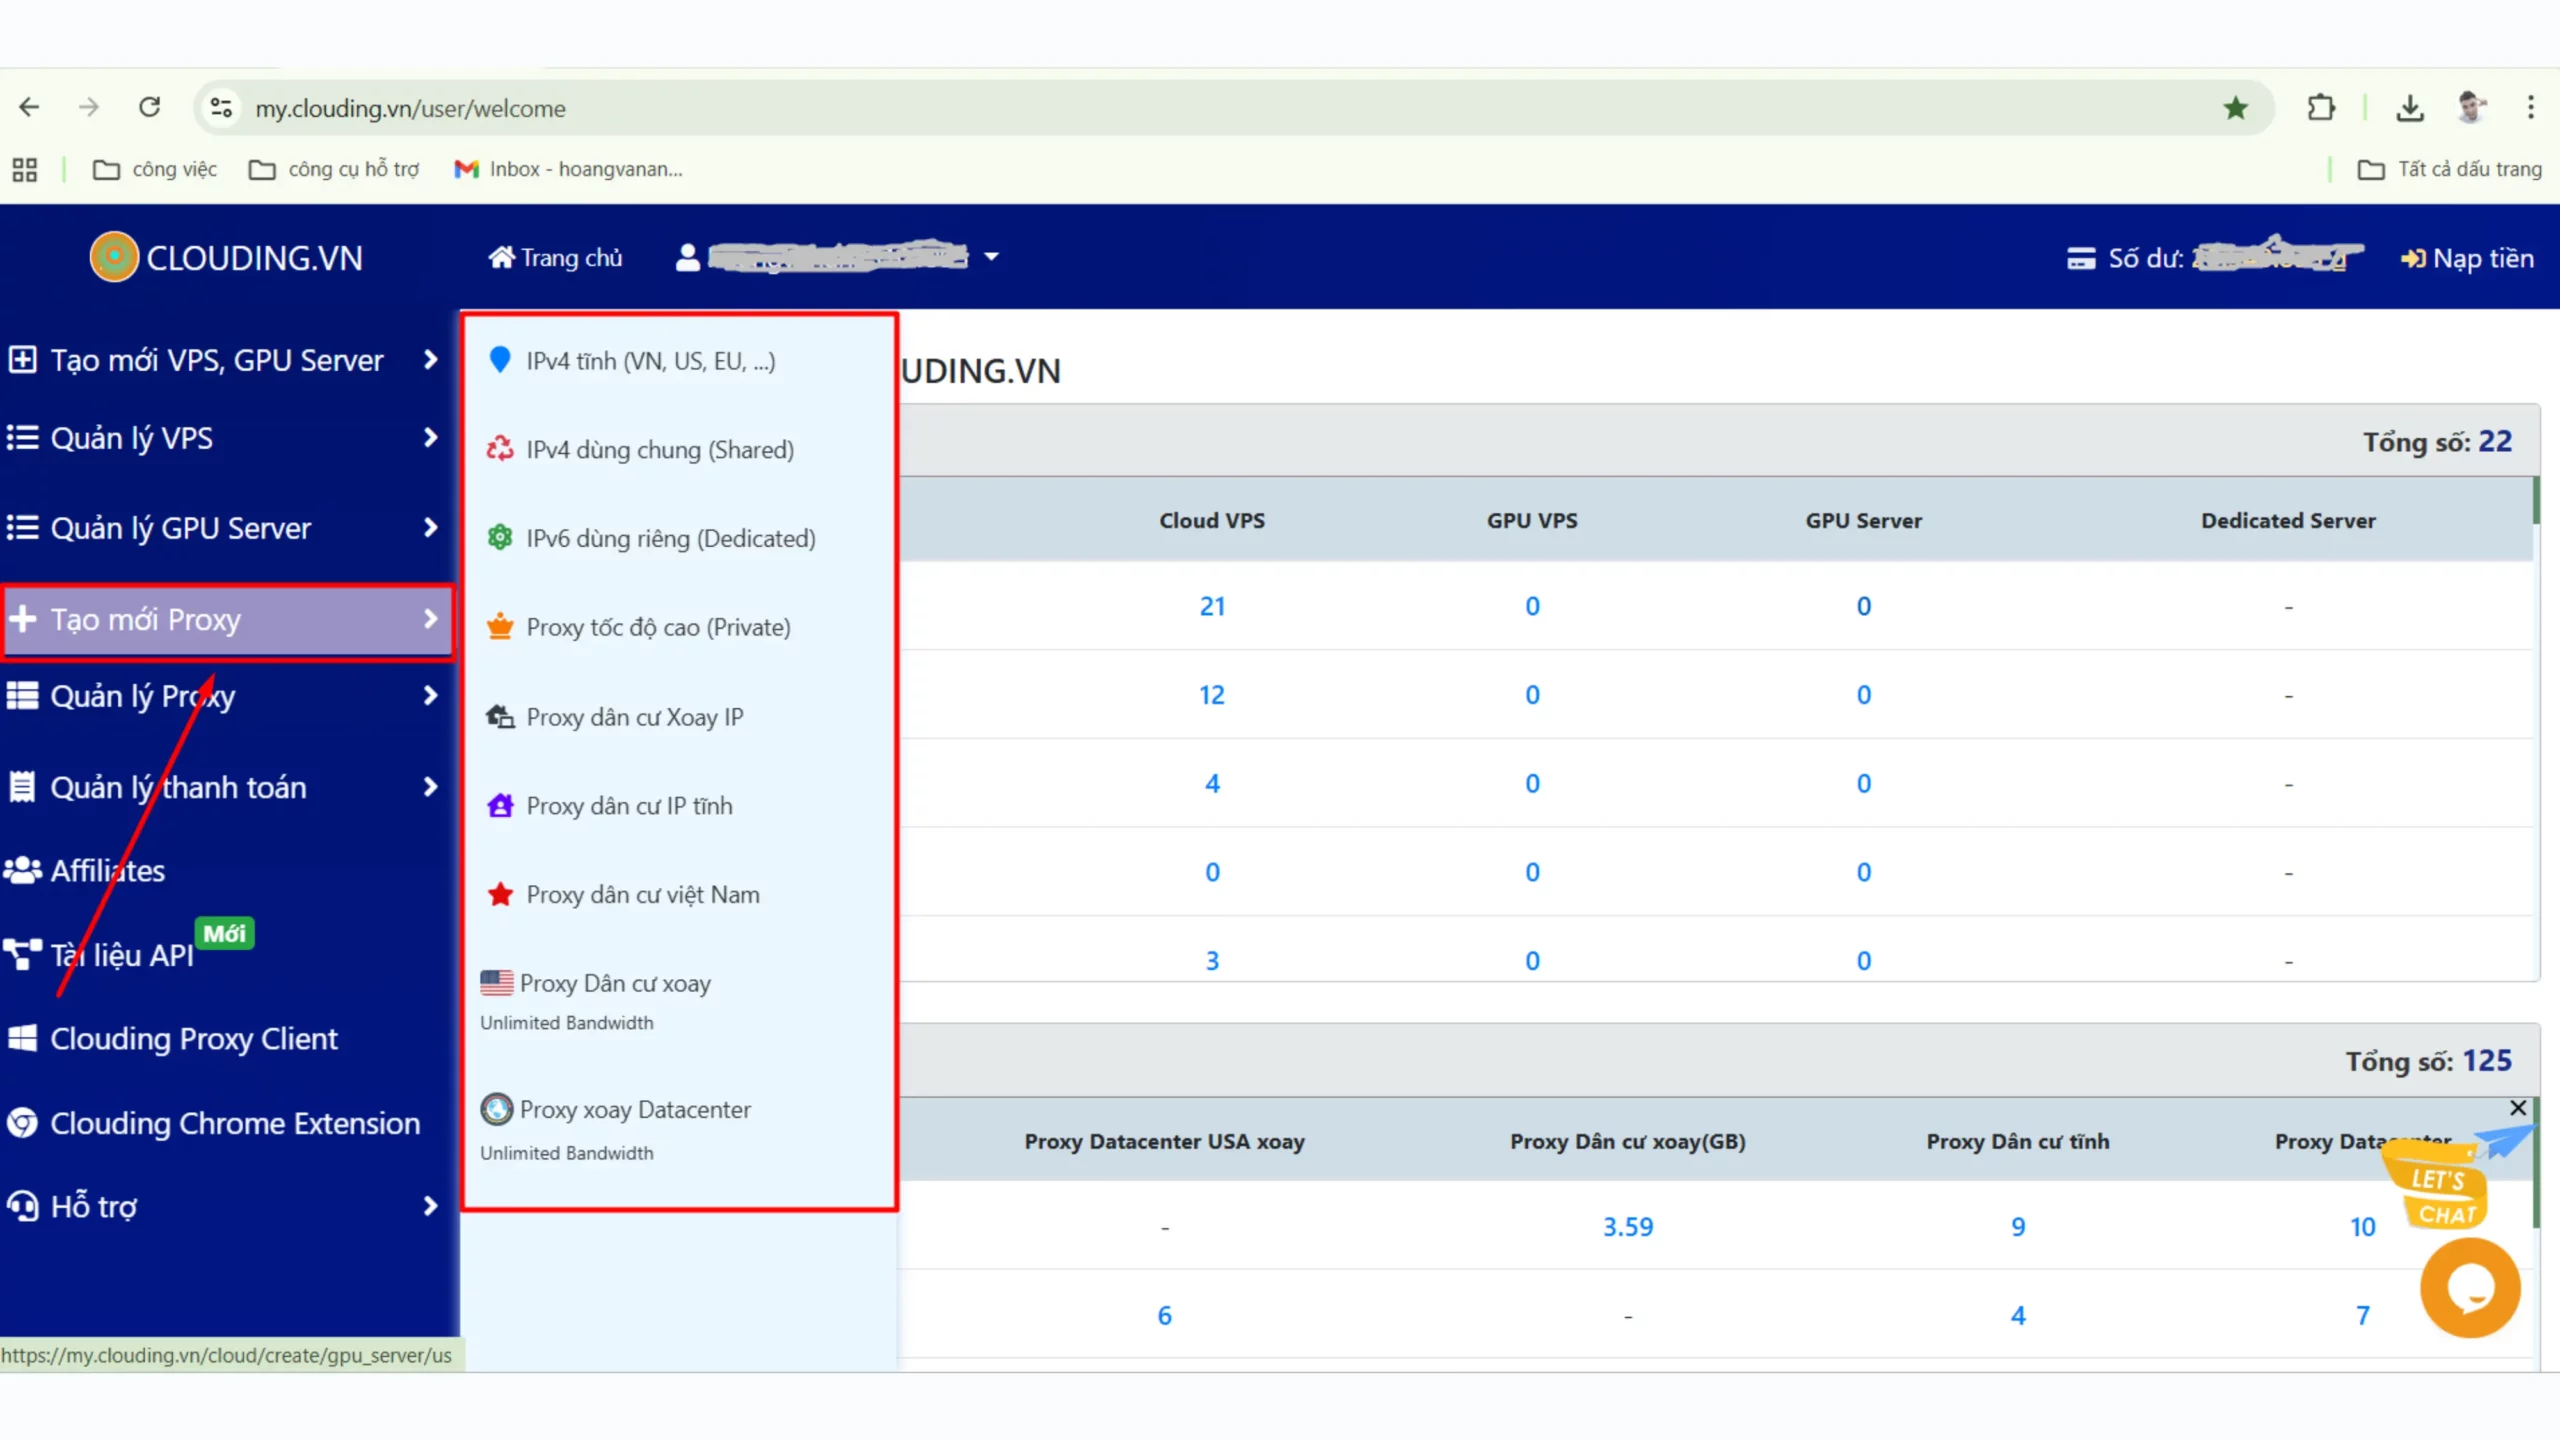Expand the Quản lý GPU Server chevron
The width and height of the screenshot is (2560, 1440).
pyautogui.click(x=430, y=527)
